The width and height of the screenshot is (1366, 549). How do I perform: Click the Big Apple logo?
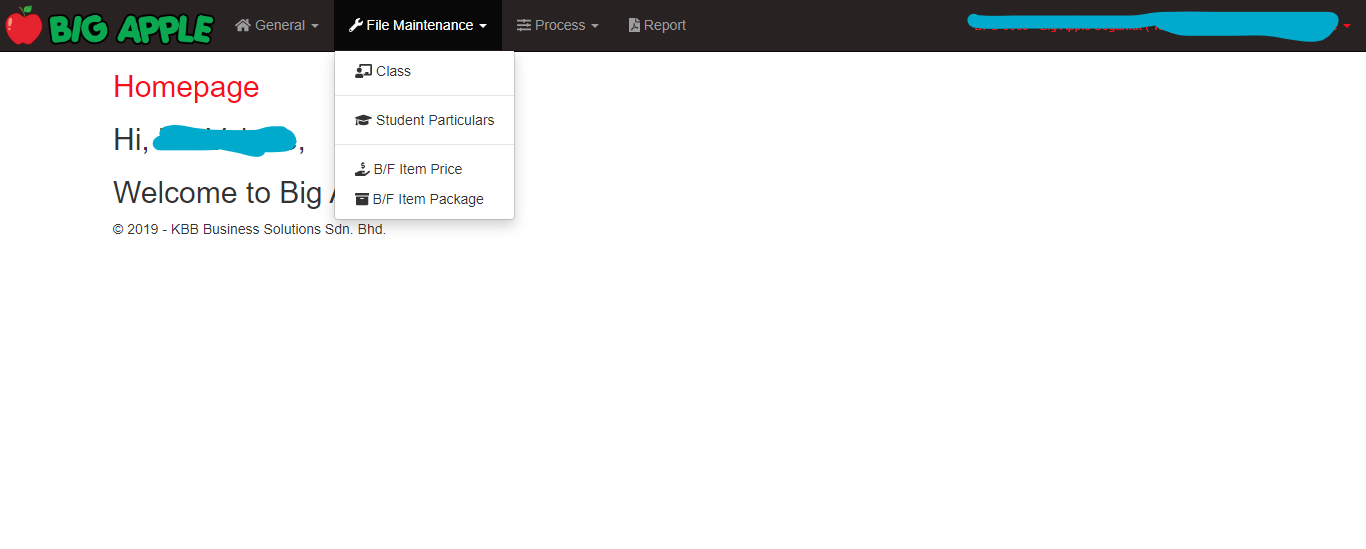pos(110,25)
